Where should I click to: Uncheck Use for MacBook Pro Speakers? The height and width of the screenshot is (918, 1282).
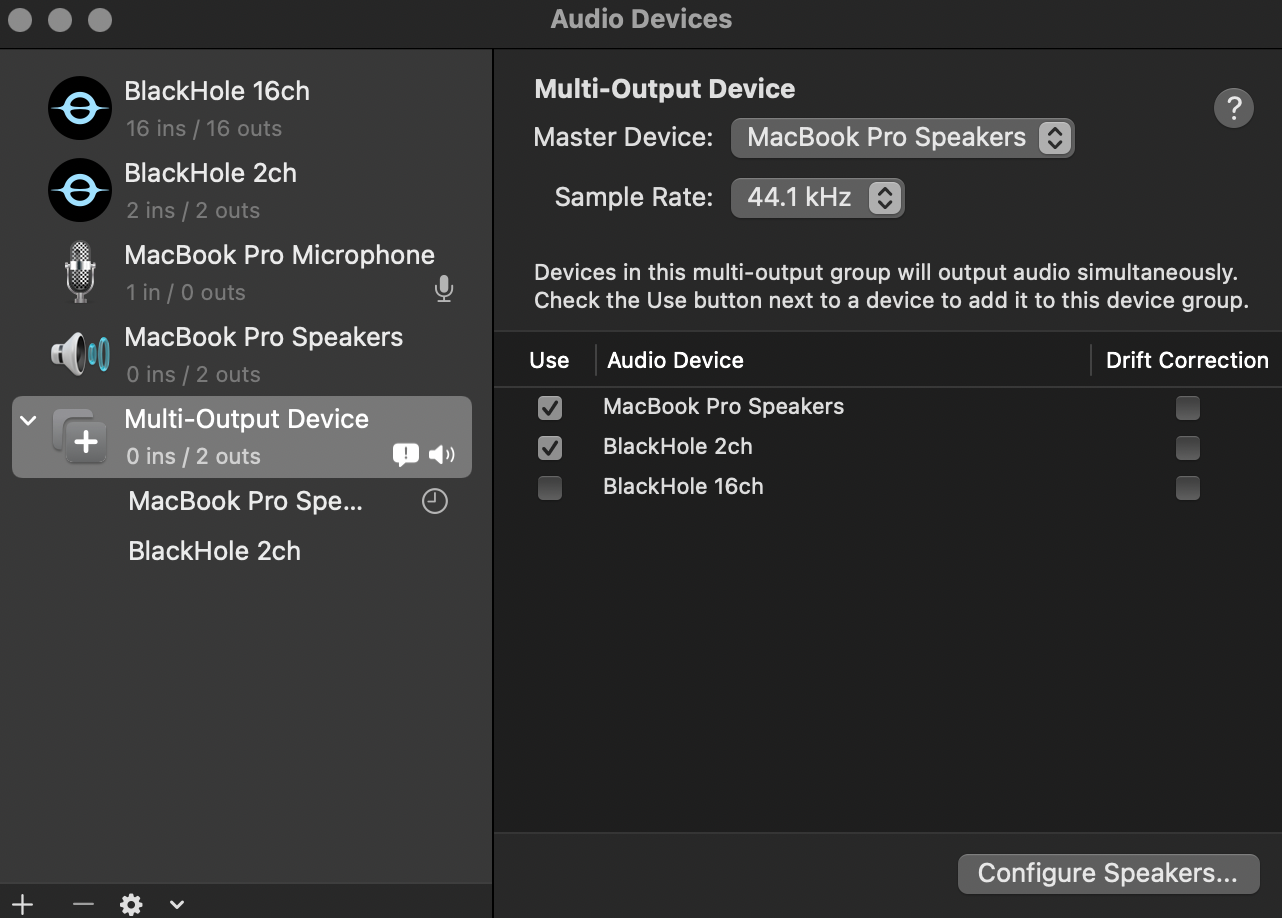549,408
